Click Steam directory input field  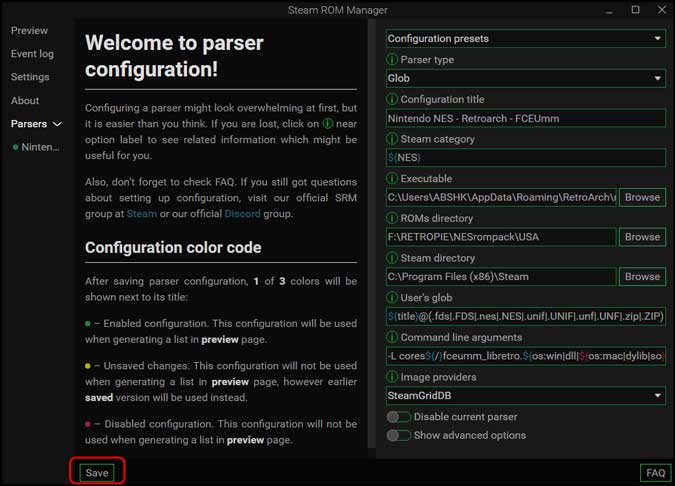501,276
